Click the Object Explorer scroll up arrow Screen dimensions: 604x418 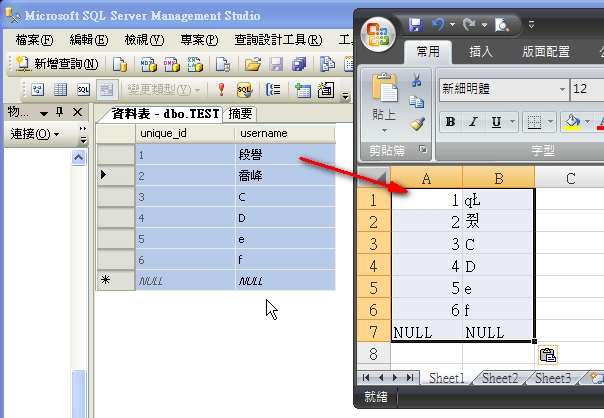[x=79, y=157]
